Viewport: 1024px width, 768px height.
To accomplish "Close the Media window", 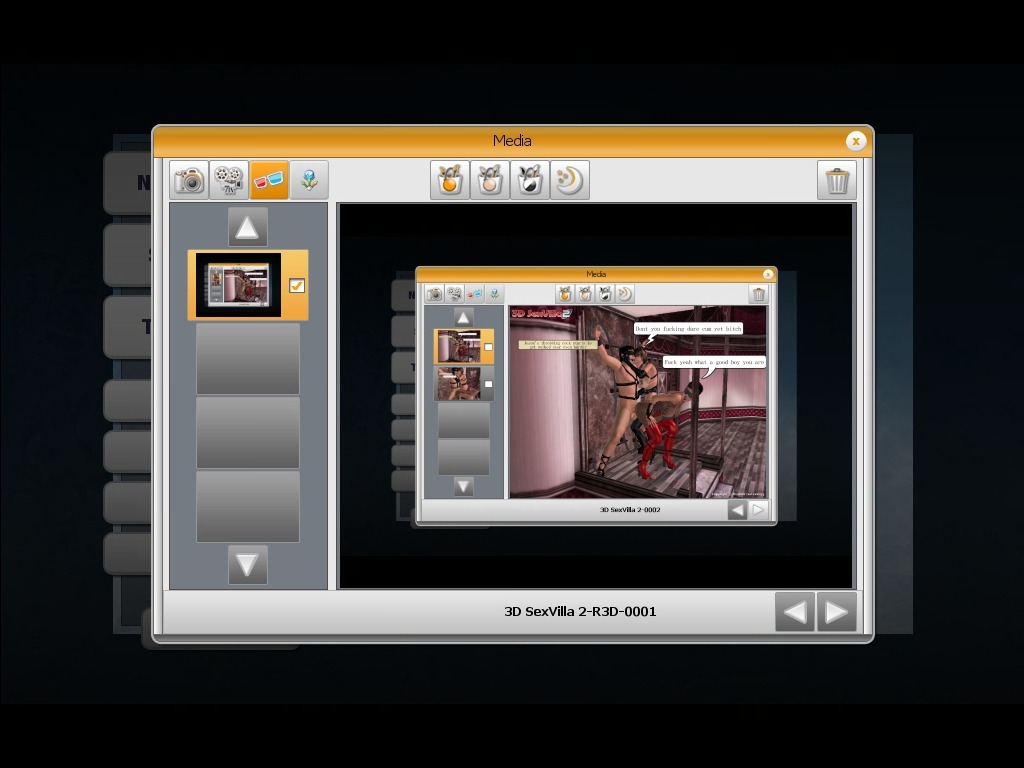I will [x=856, y=141].
